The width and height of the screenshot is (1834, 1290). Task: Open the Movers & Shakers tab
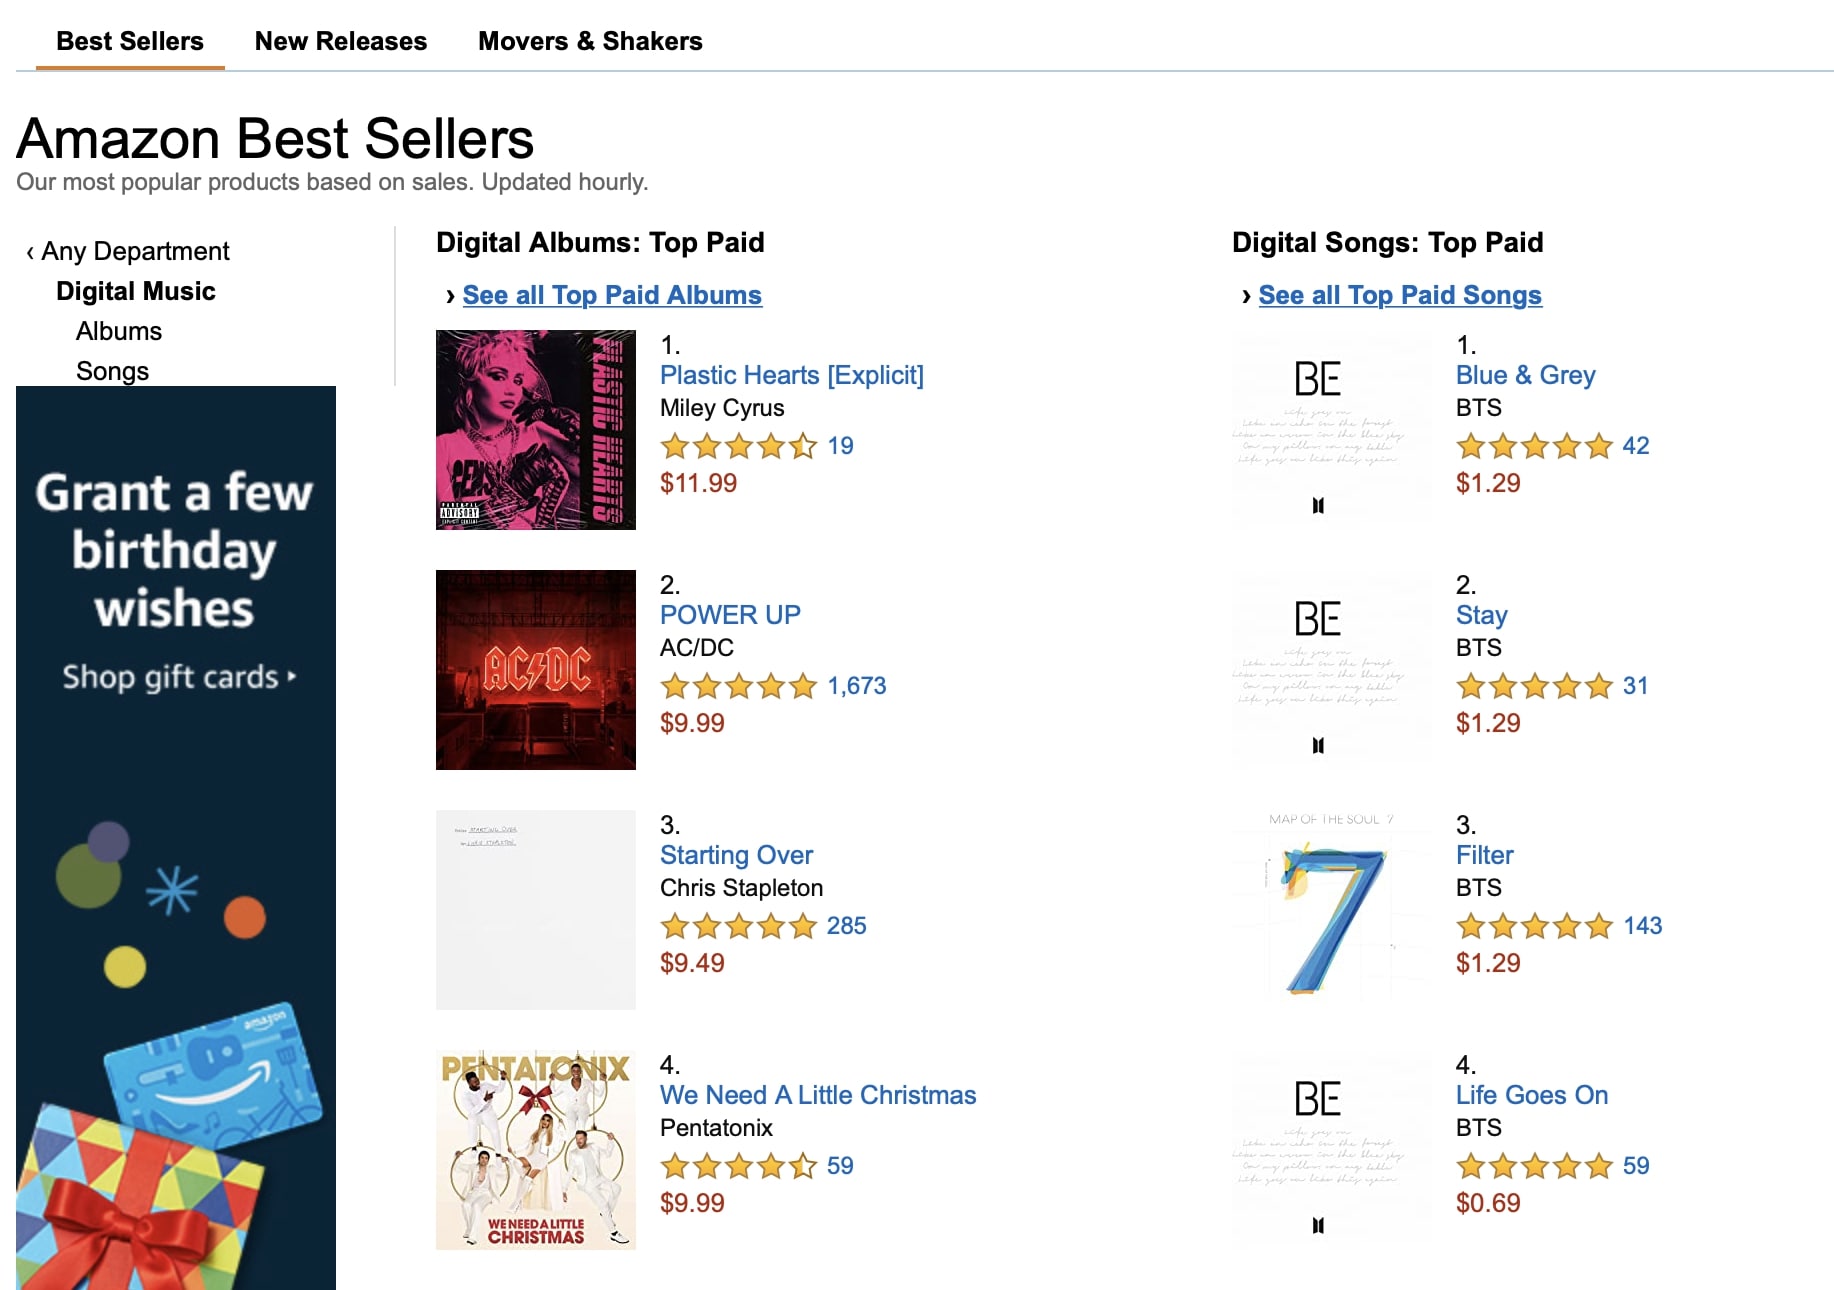tap(590, 41)
